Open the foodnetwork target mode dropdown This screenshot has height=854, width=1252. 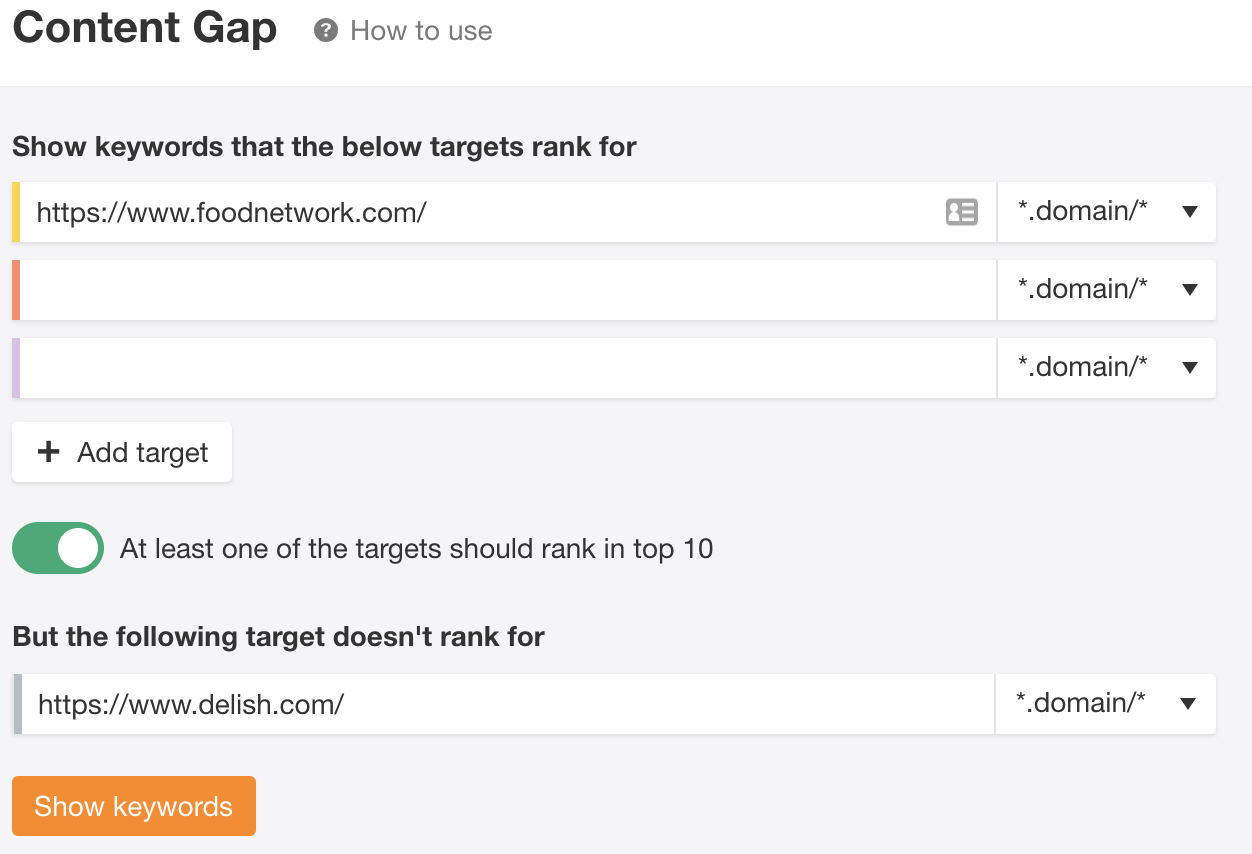click(1106, 212)
